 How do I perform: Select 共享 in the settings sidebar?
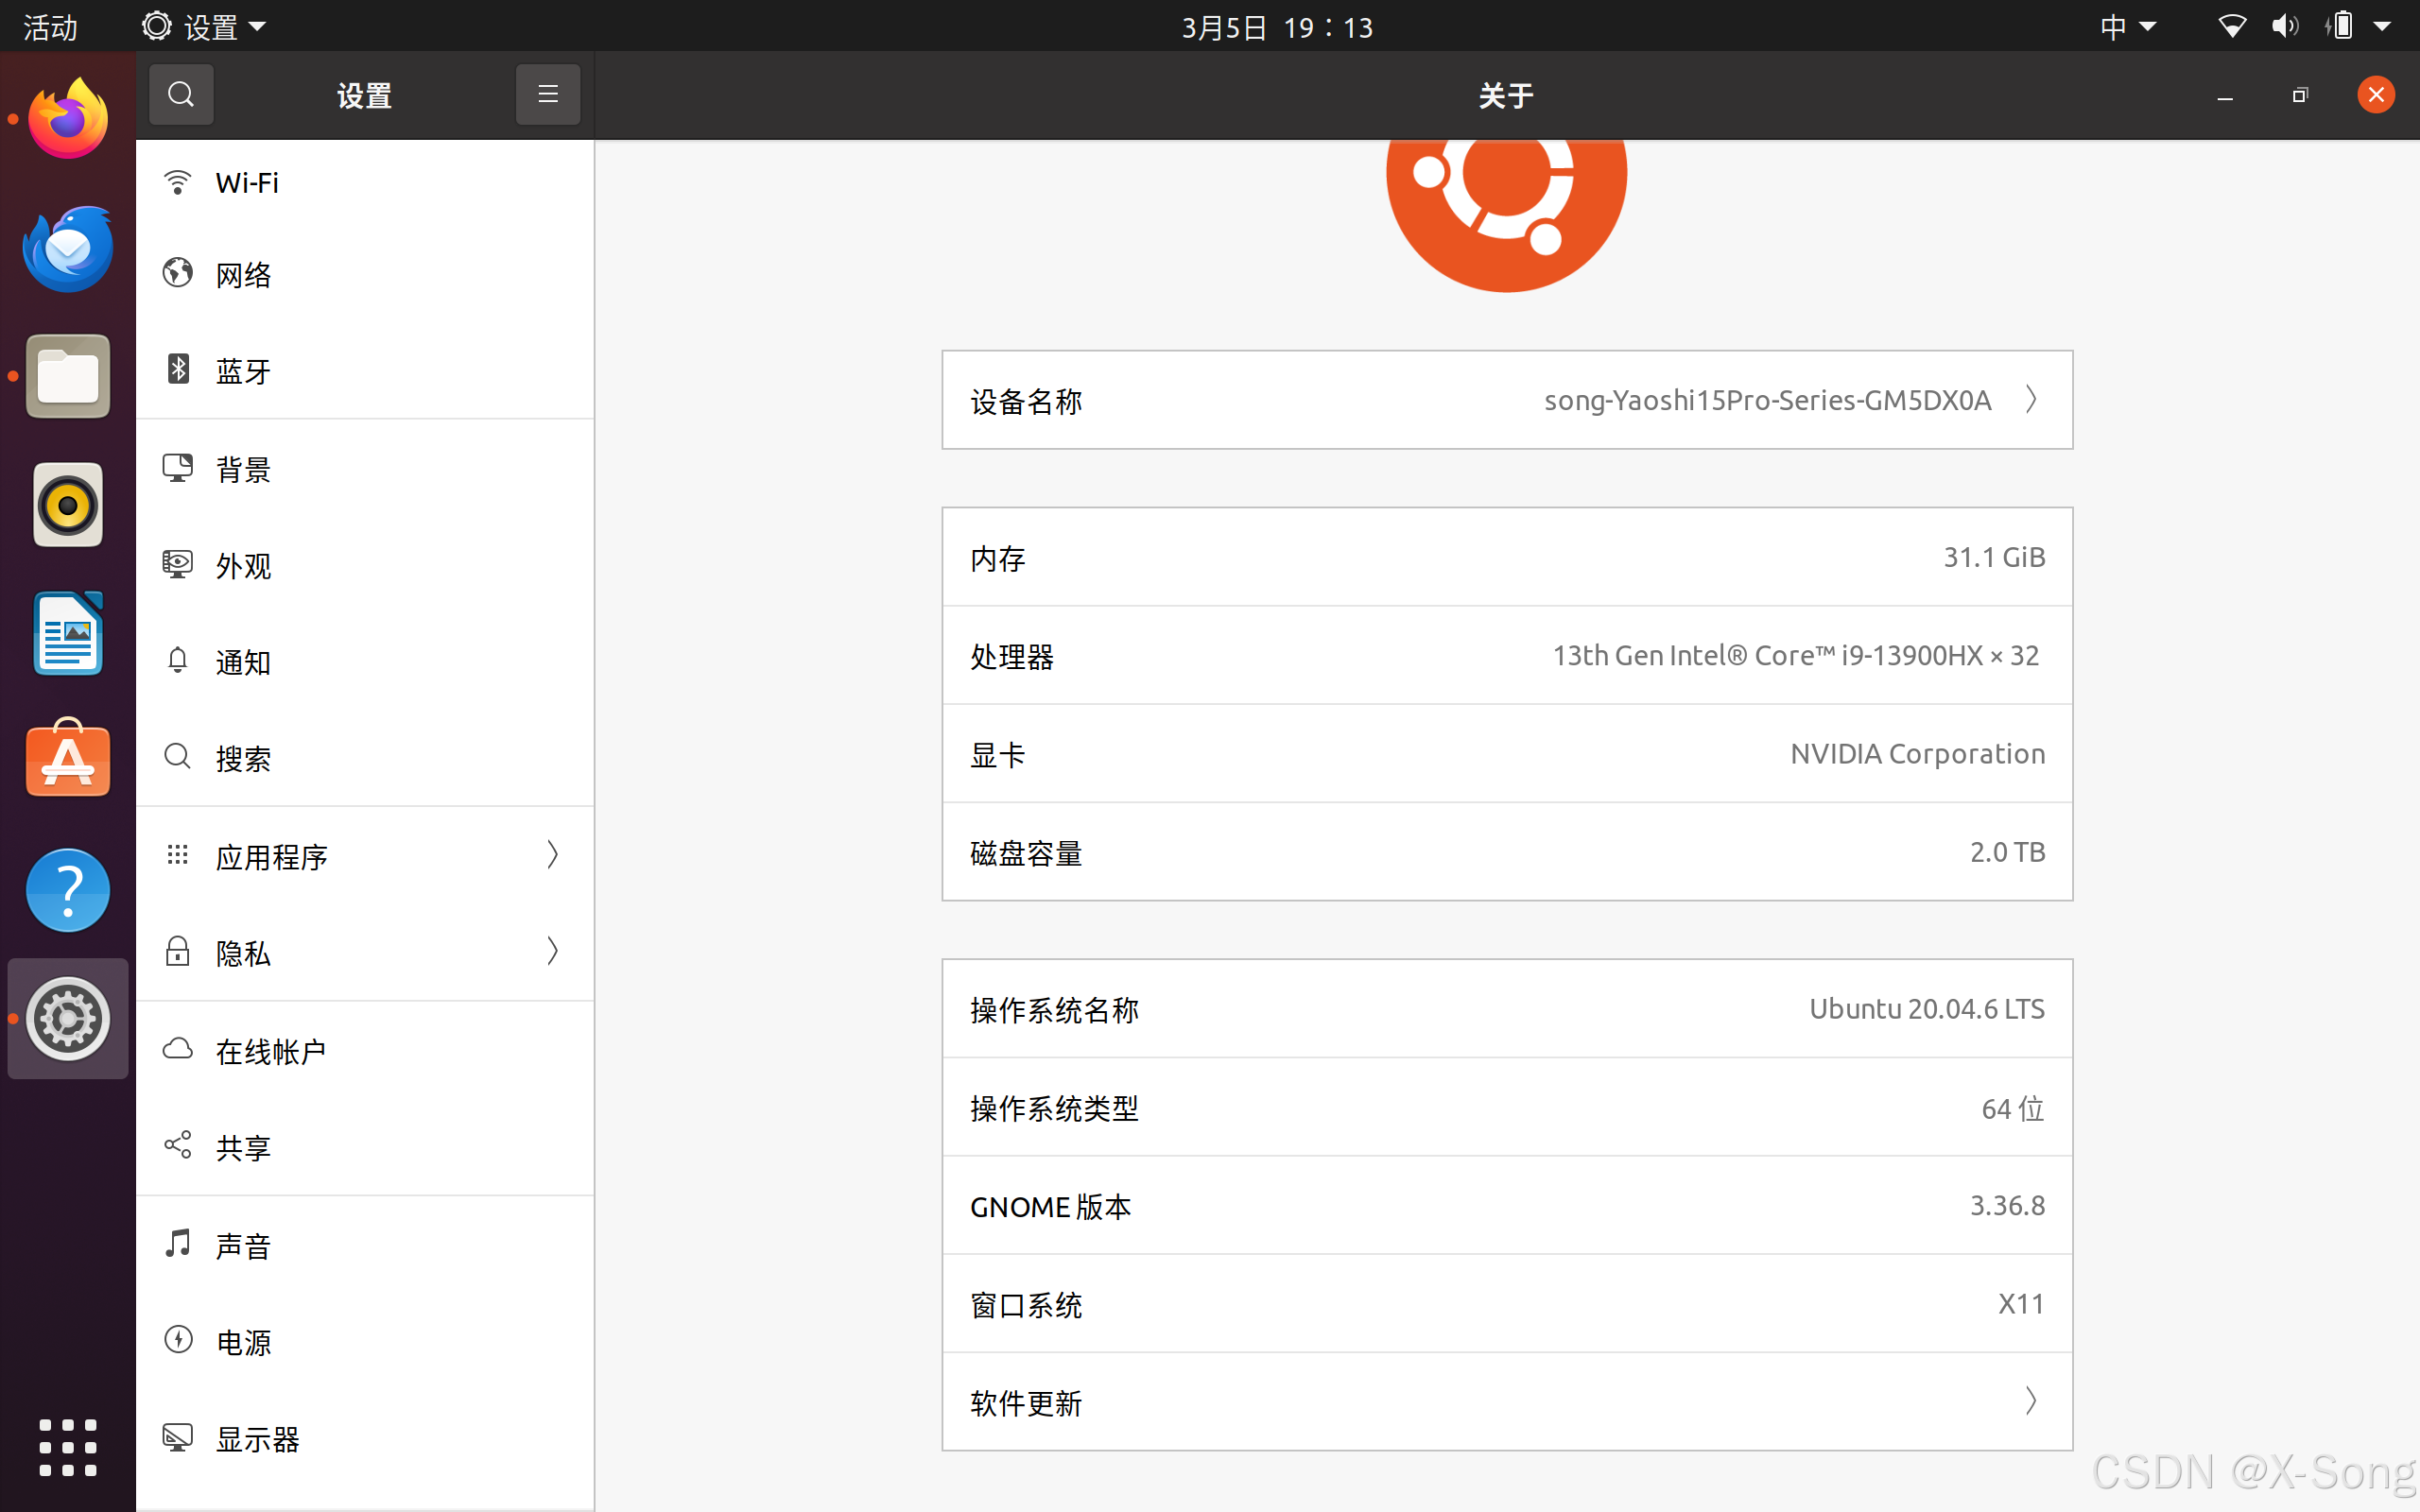[x=365, y=1147]
